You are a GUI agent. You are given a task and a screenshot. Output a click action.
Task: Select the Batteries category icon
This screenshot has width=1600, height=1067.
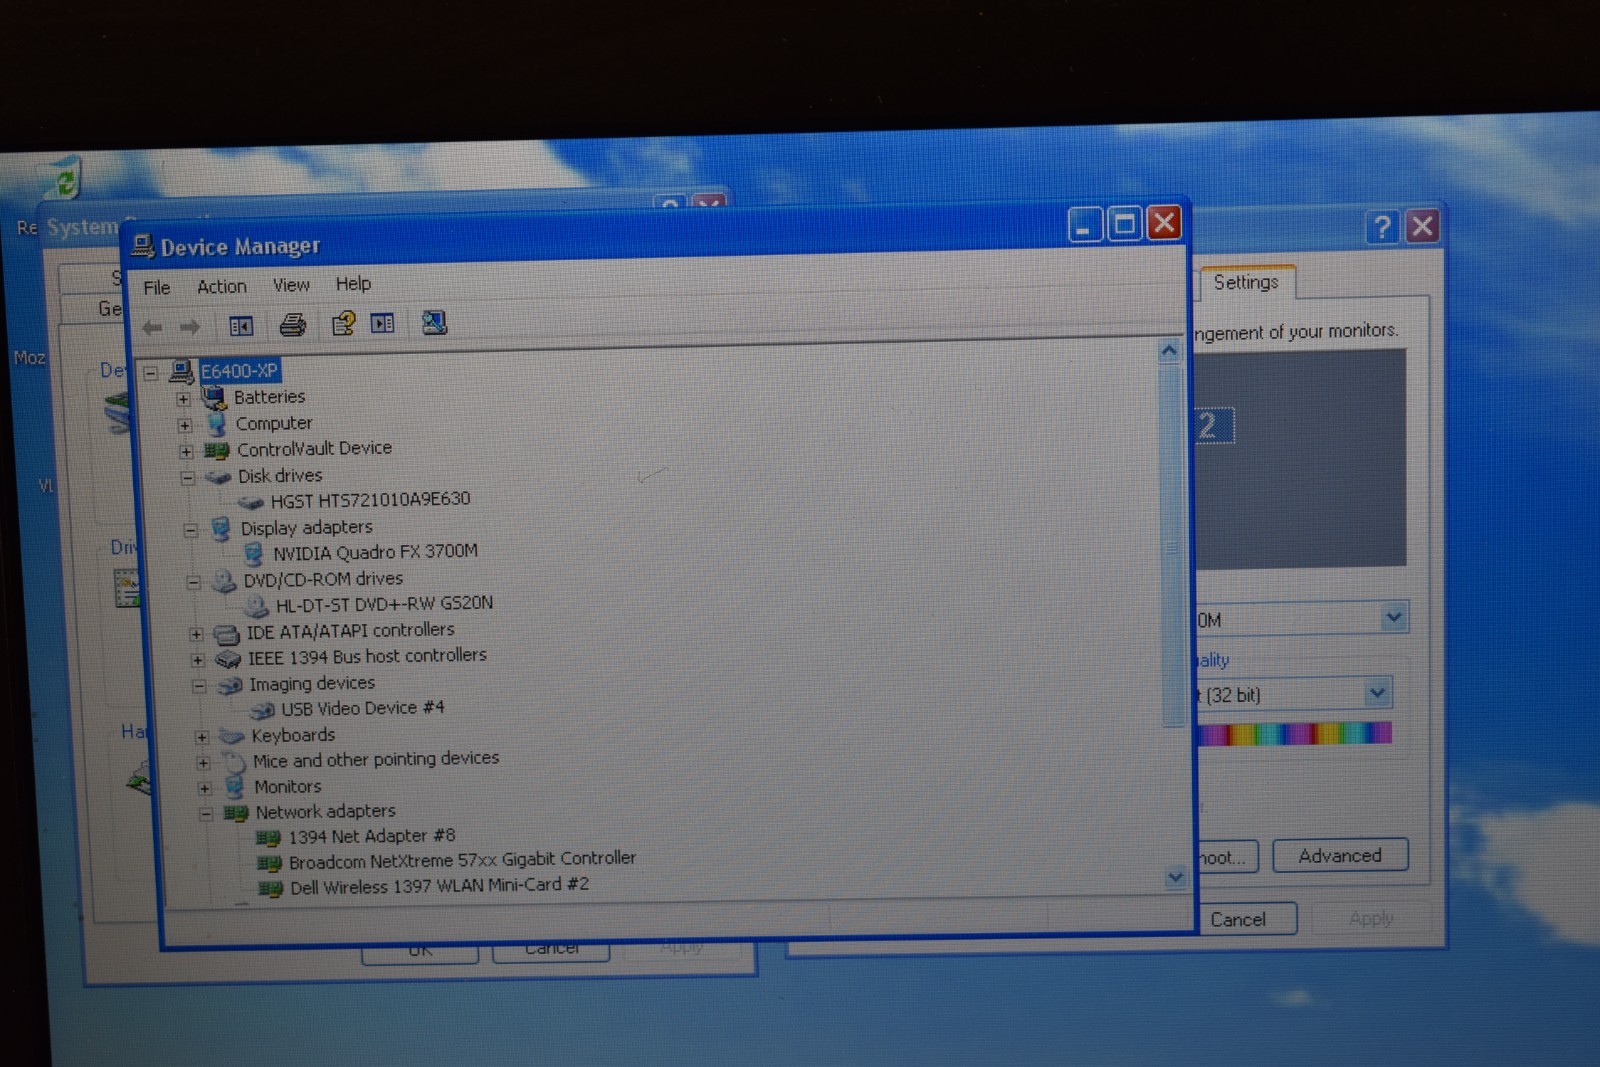pyautogui.click(x=214, y=398)
